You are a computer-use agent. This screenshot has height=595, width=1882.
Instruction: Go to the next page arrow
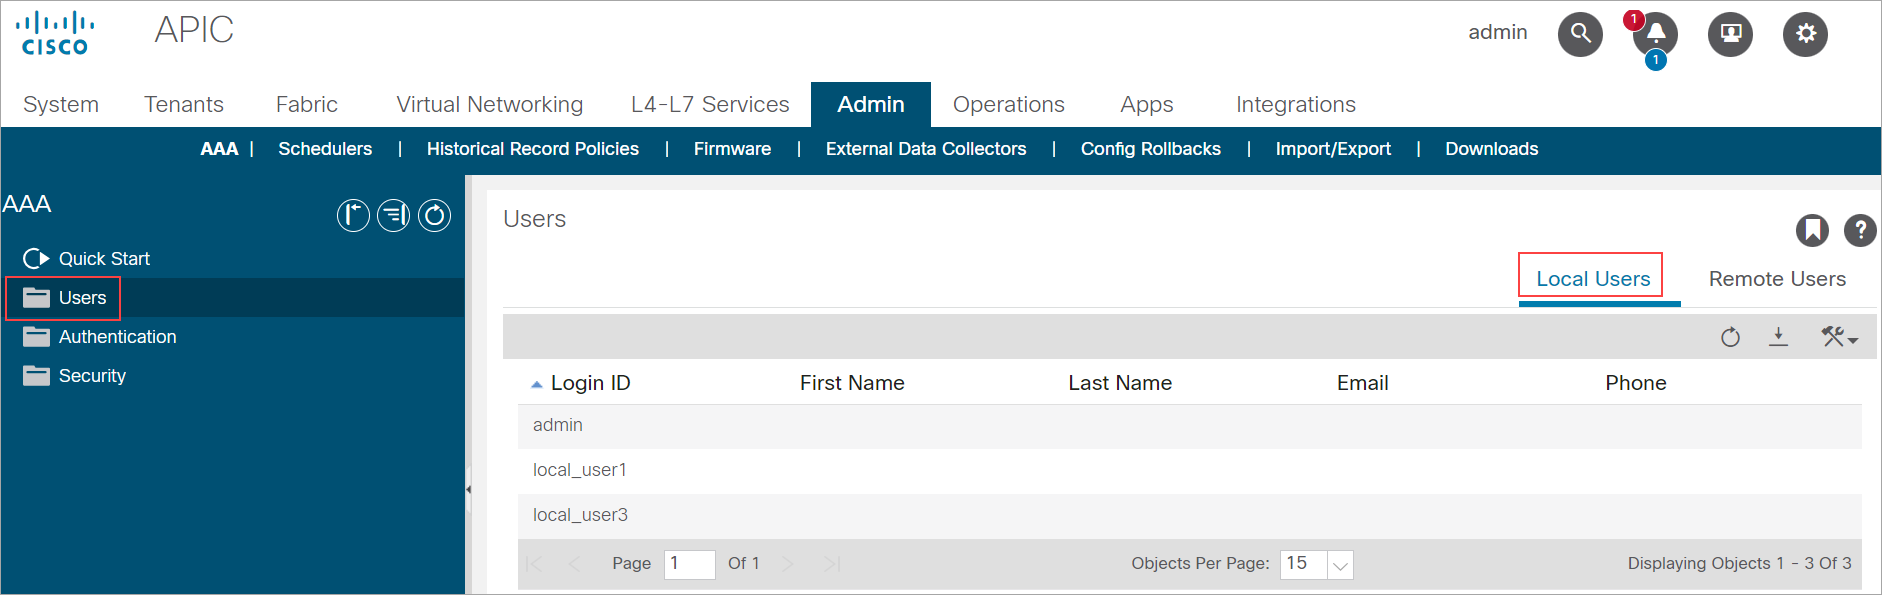(788, 564)
